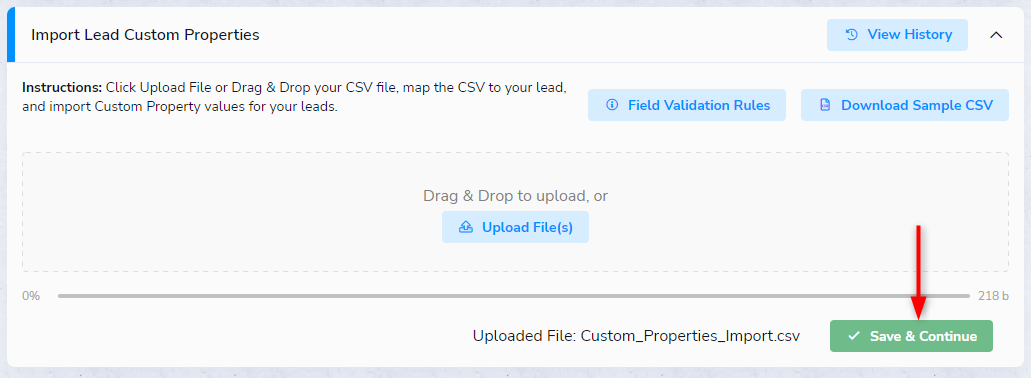Click the CSV file icon in Download Sample
The height and width of the screenshot is (378, 1031).
tap(825, 105)
